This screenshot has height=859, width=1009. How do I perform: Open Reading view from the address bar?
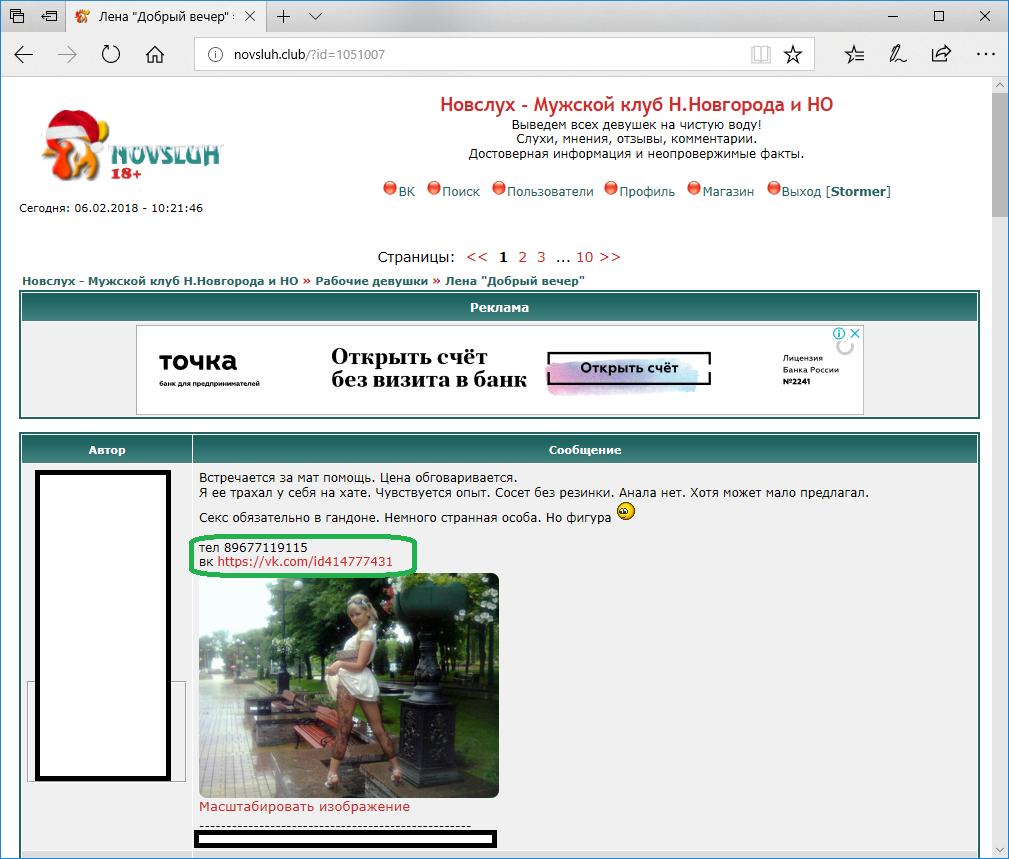[761, 55]
